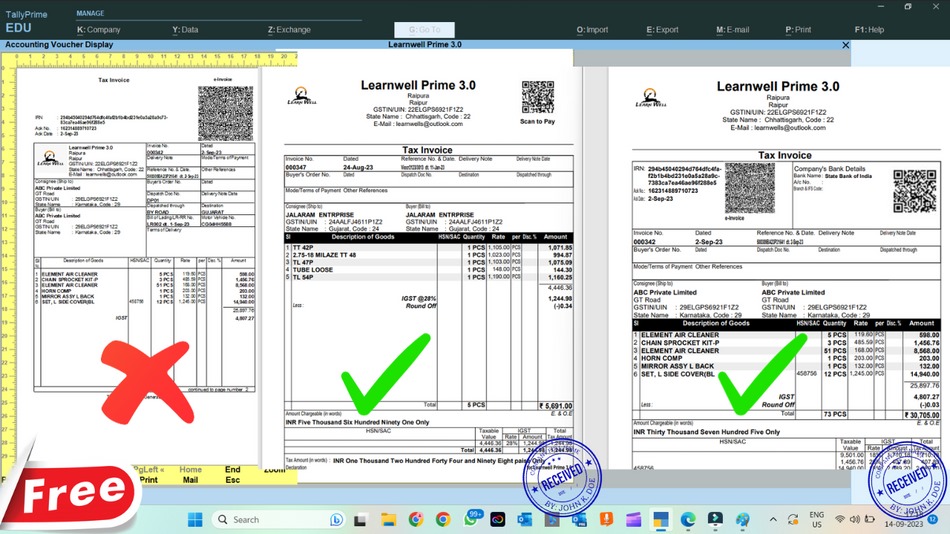Click the Esc button in preview bar
Screen dimensions: 950x534
coord(232,480)
